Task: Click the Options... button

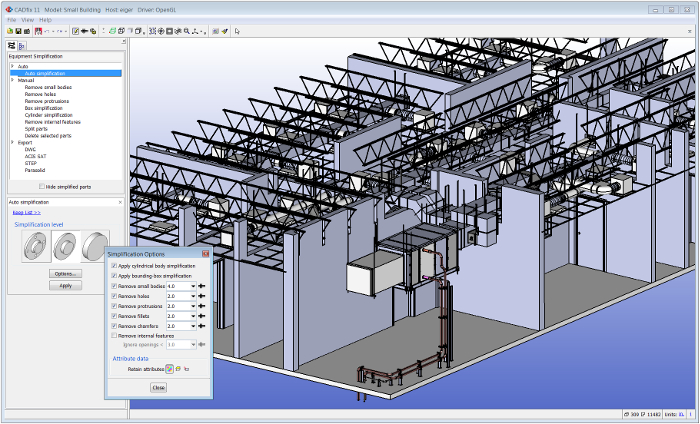Action: click(65, 273)
